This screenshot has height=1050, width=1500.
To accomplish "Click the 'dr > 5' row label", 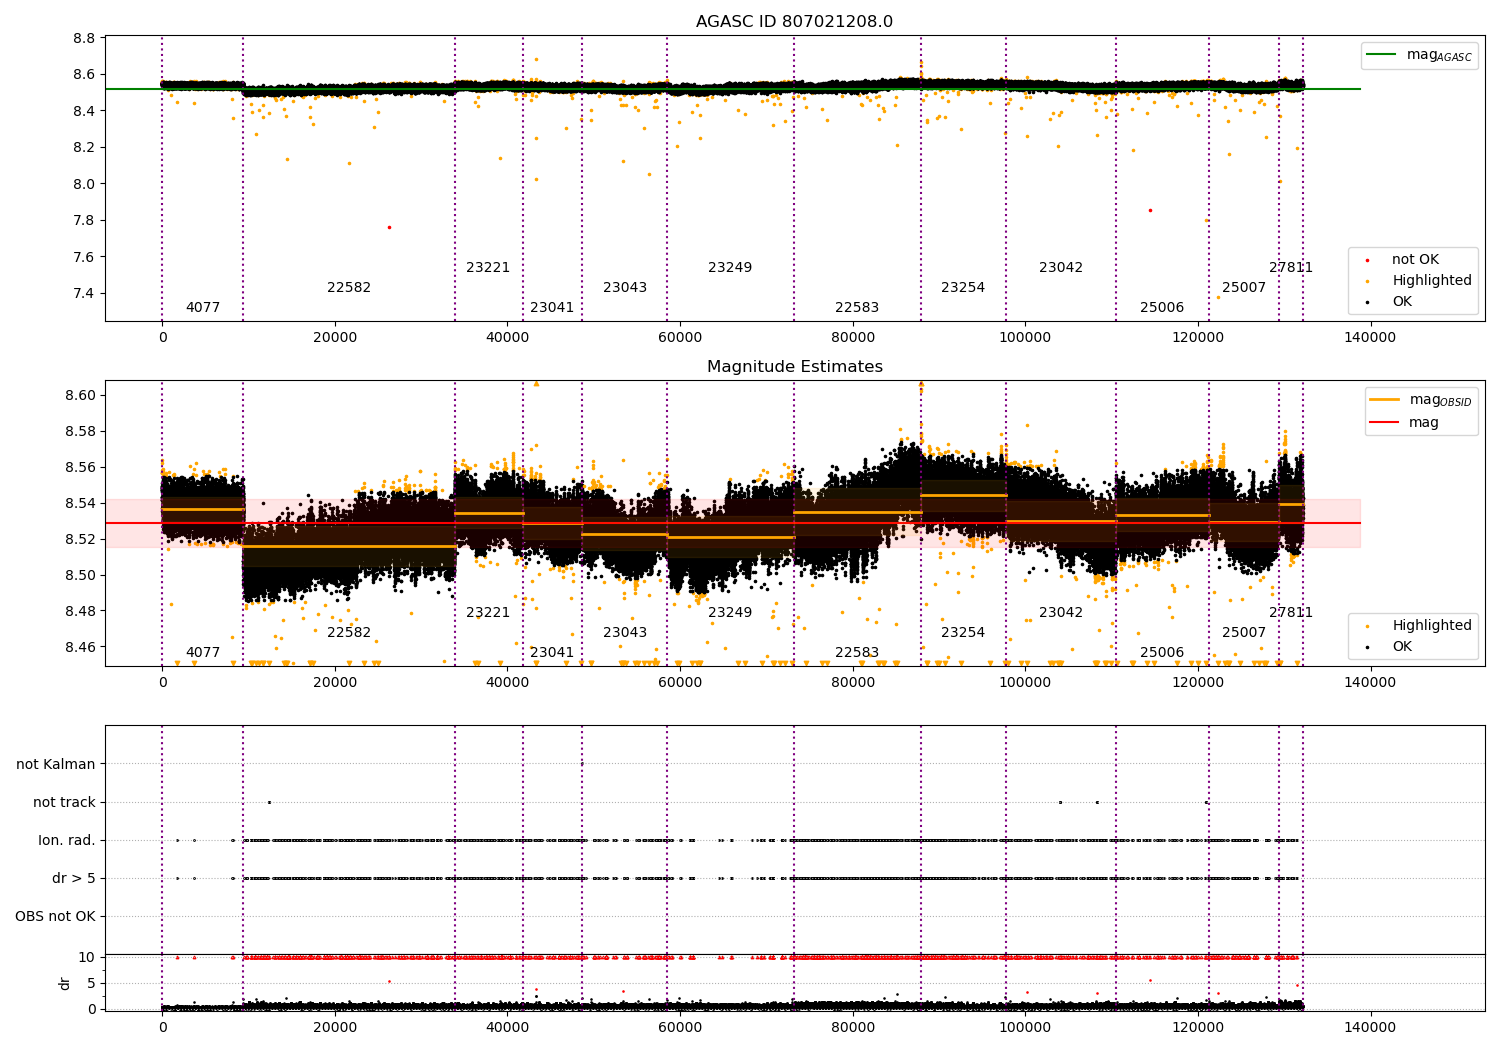I will coord(74,878).
